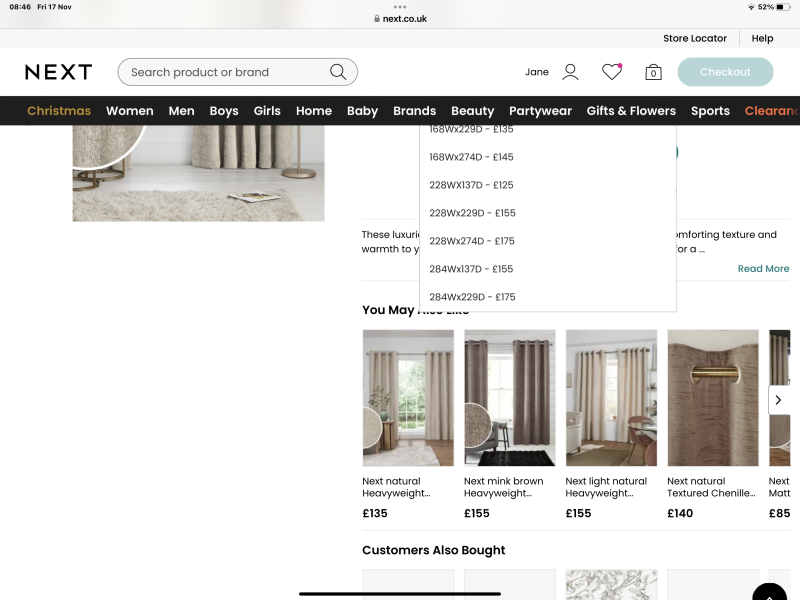The image size is (800, 600).
Task: Open the Sports menu
Action: coord(710,111)
